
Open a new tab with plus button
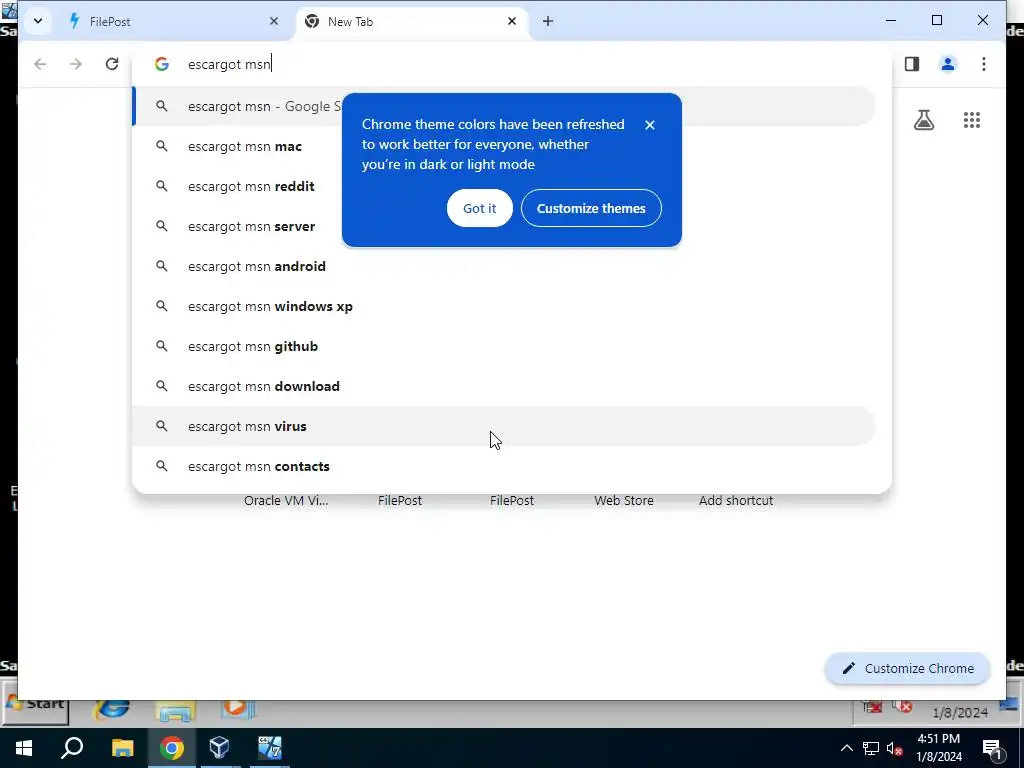coord(548,22)
